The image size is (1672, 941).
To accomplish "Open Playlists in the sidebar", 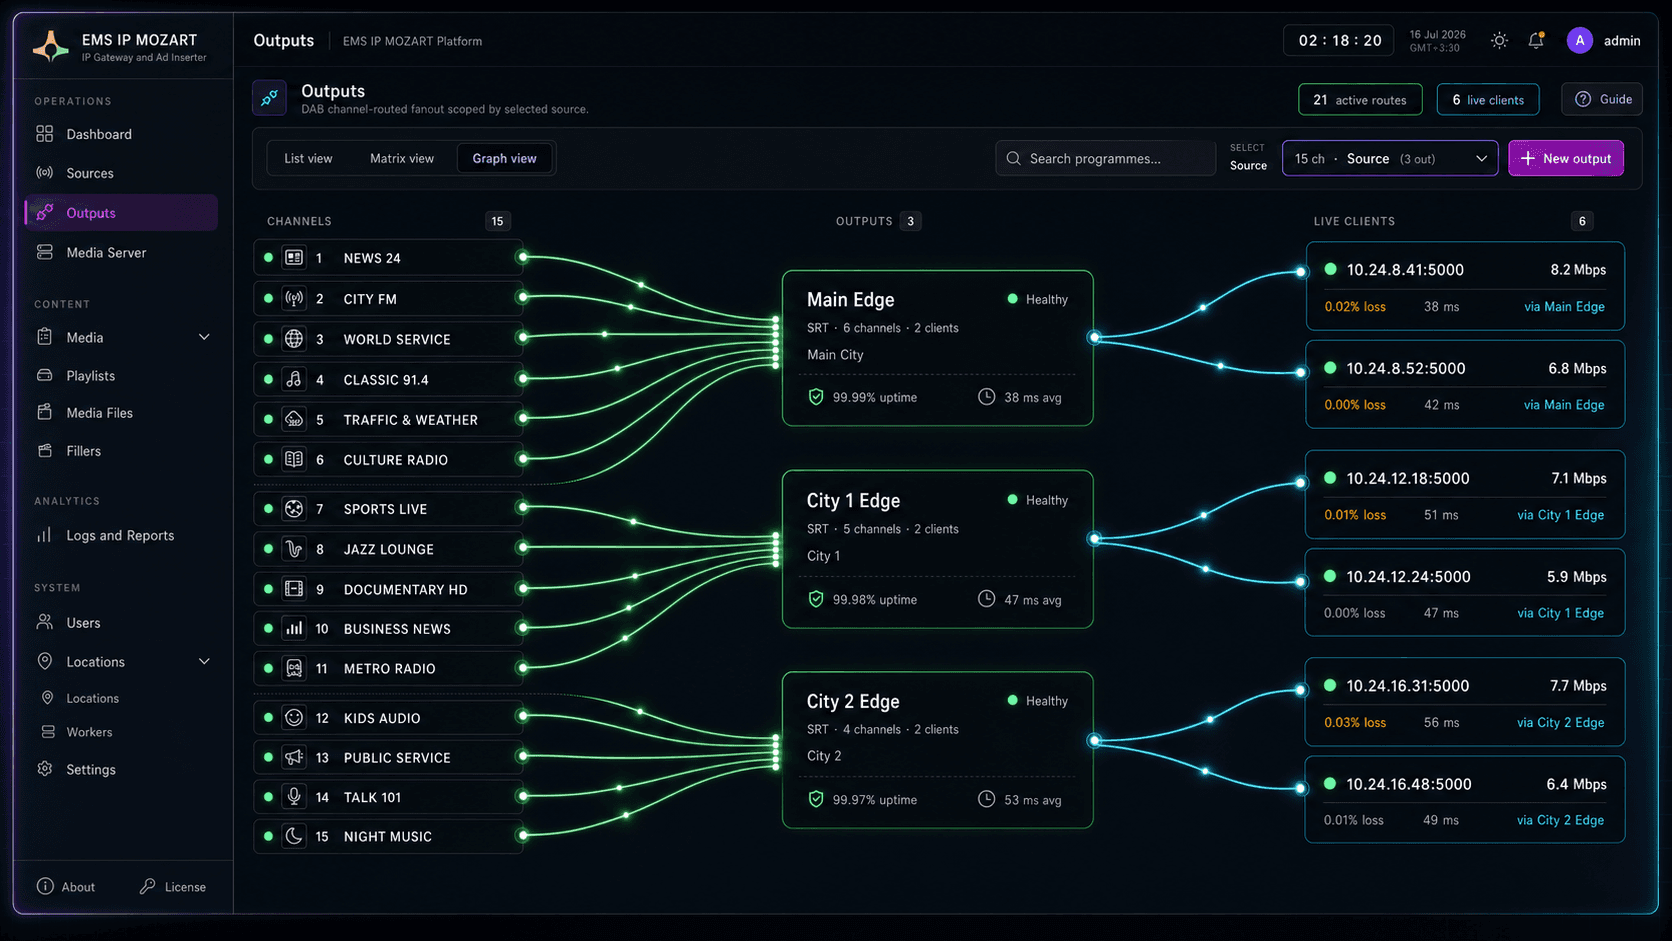I will 121,376.
